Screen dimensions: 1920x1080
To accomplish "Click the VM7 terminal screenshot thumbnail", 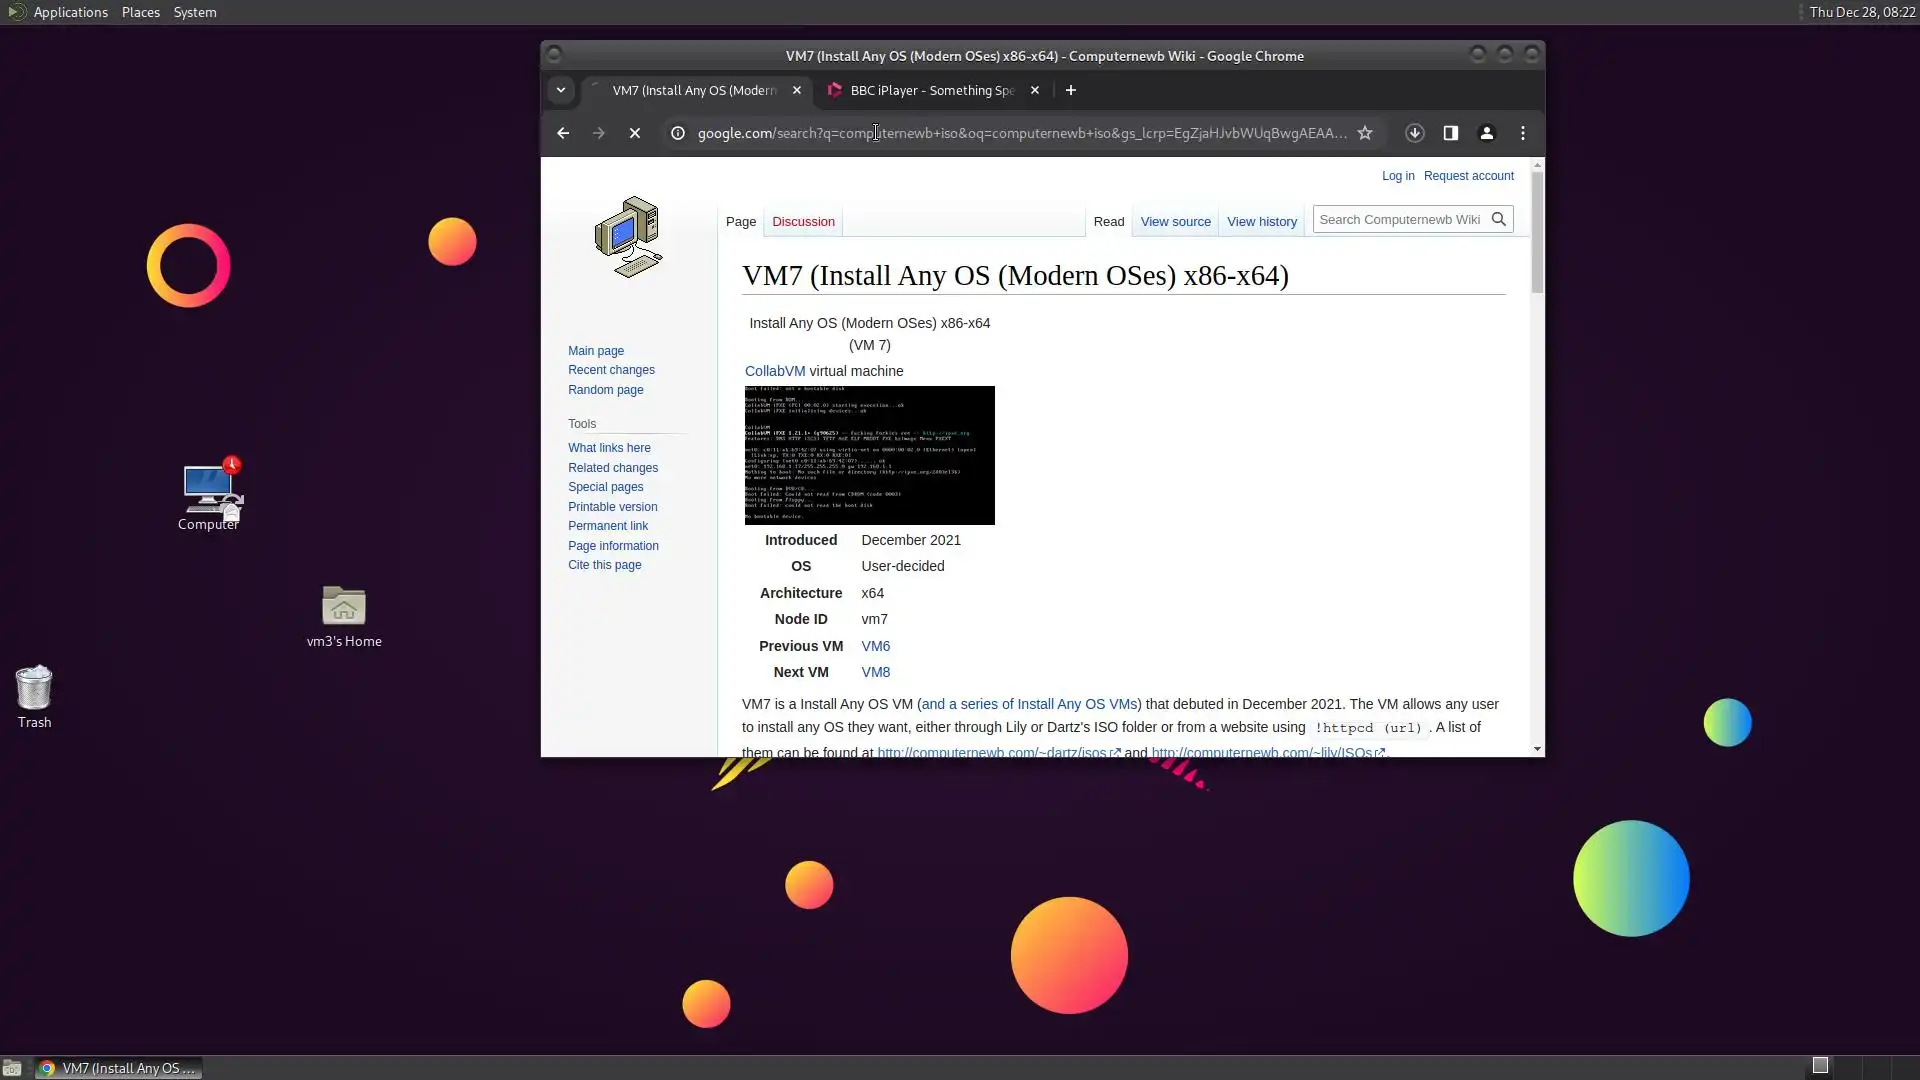I will tap(869, 455).
